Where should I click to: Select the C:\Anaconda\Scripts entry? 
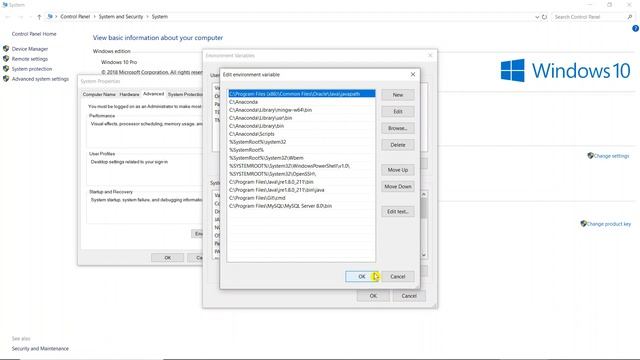pyautogui.click(x=302, y=134)
